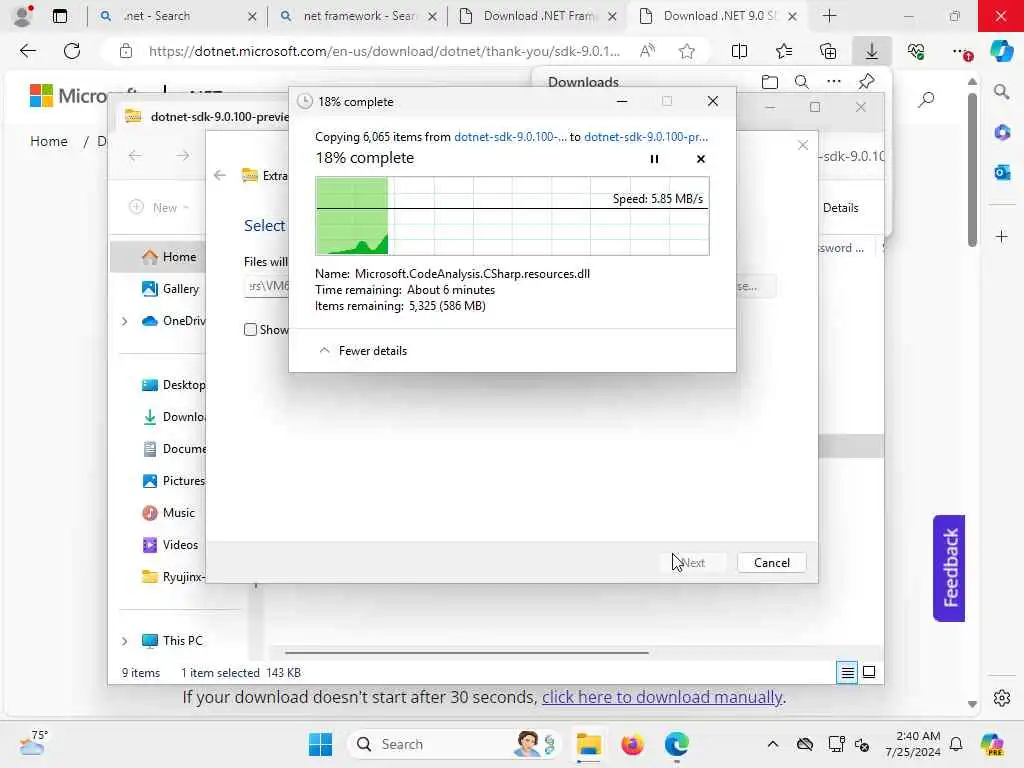Expand the OneDrive tree node
1024x768 pixels.
[x=125, y=321]
